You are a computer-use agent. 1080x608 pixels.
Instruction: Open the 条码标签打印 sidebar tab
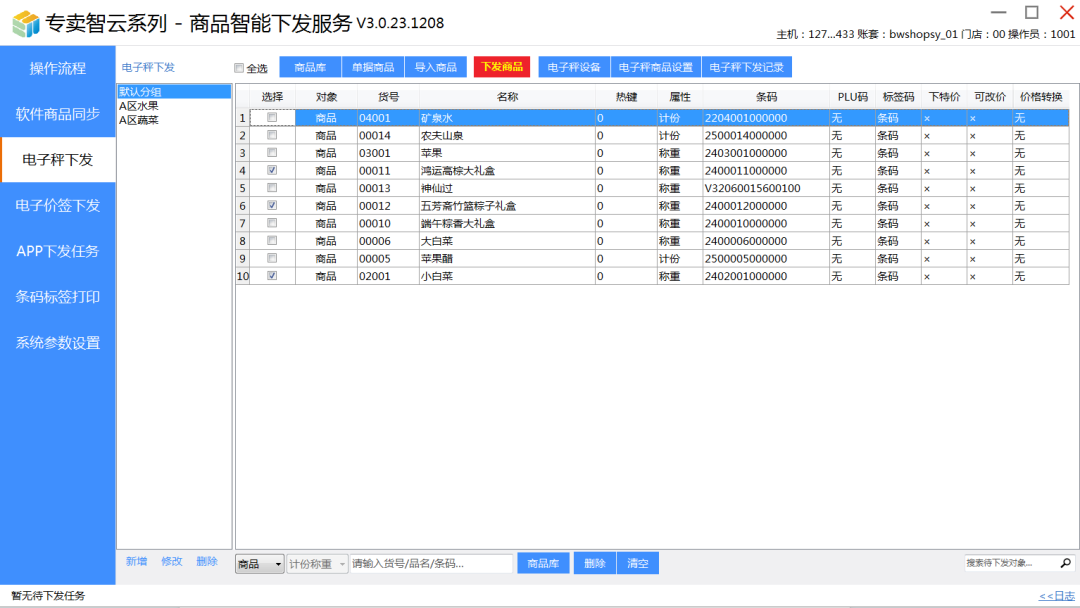58,297
